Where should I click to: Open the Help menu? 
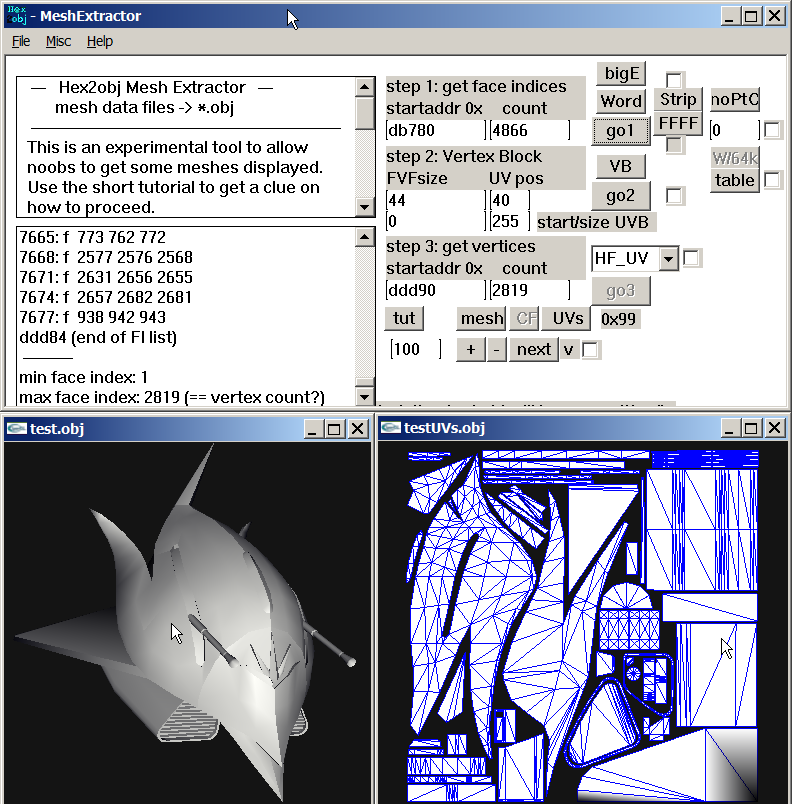tap(99, 41)
